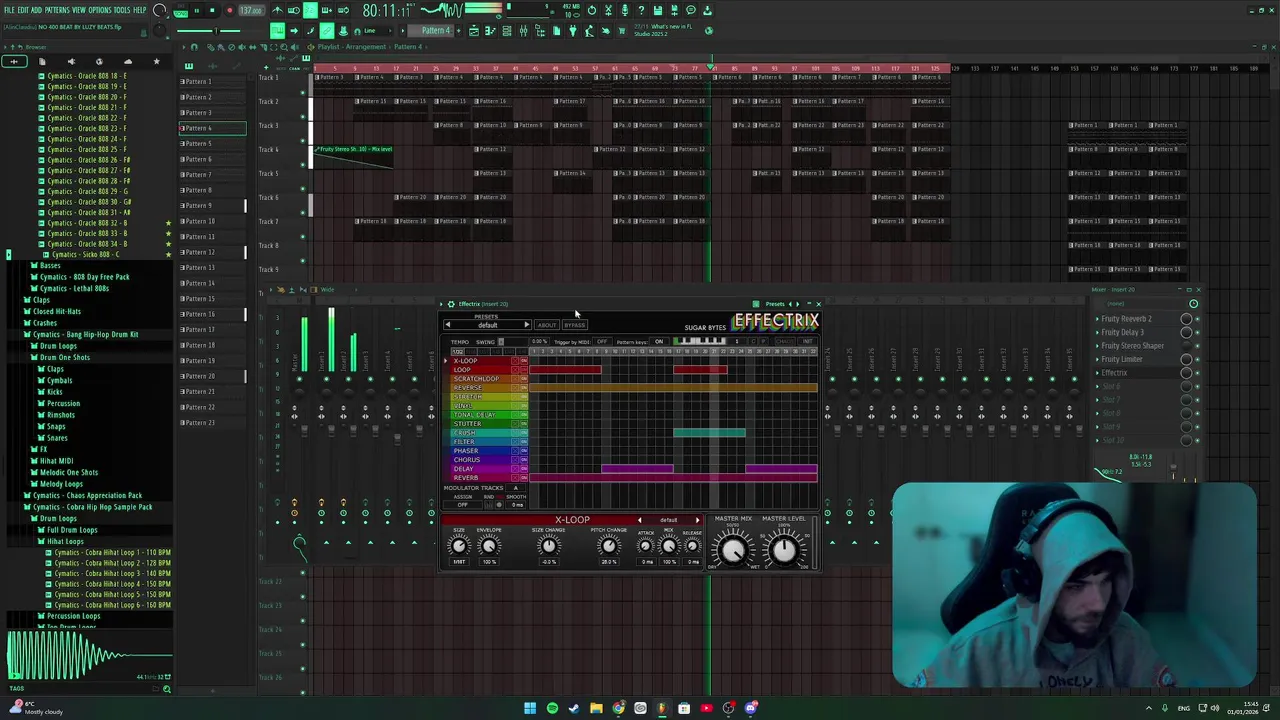The height and width of the screenshot is (720, 1280).
Task: Open the OPTIONS menu
Action: pyautogui.click(x=100, y=10)
